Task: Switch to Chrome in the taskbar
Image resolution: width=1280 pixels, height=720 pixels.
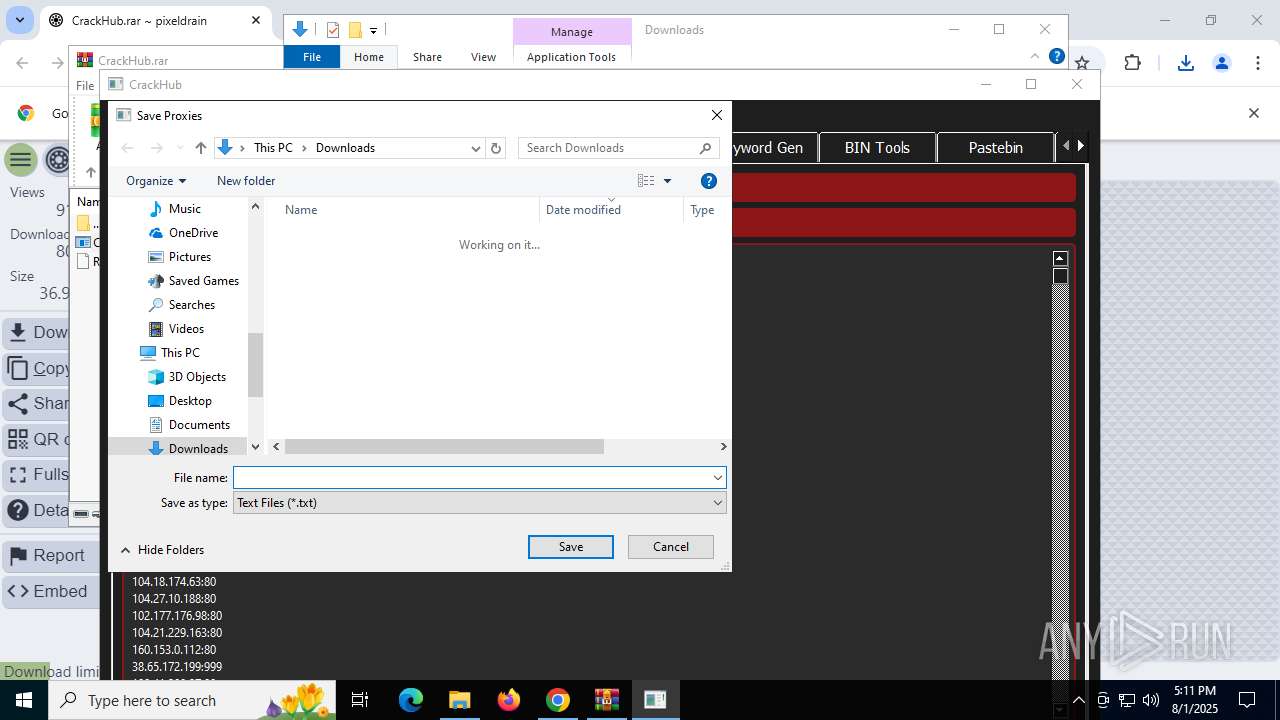Action: coord(558,700)
